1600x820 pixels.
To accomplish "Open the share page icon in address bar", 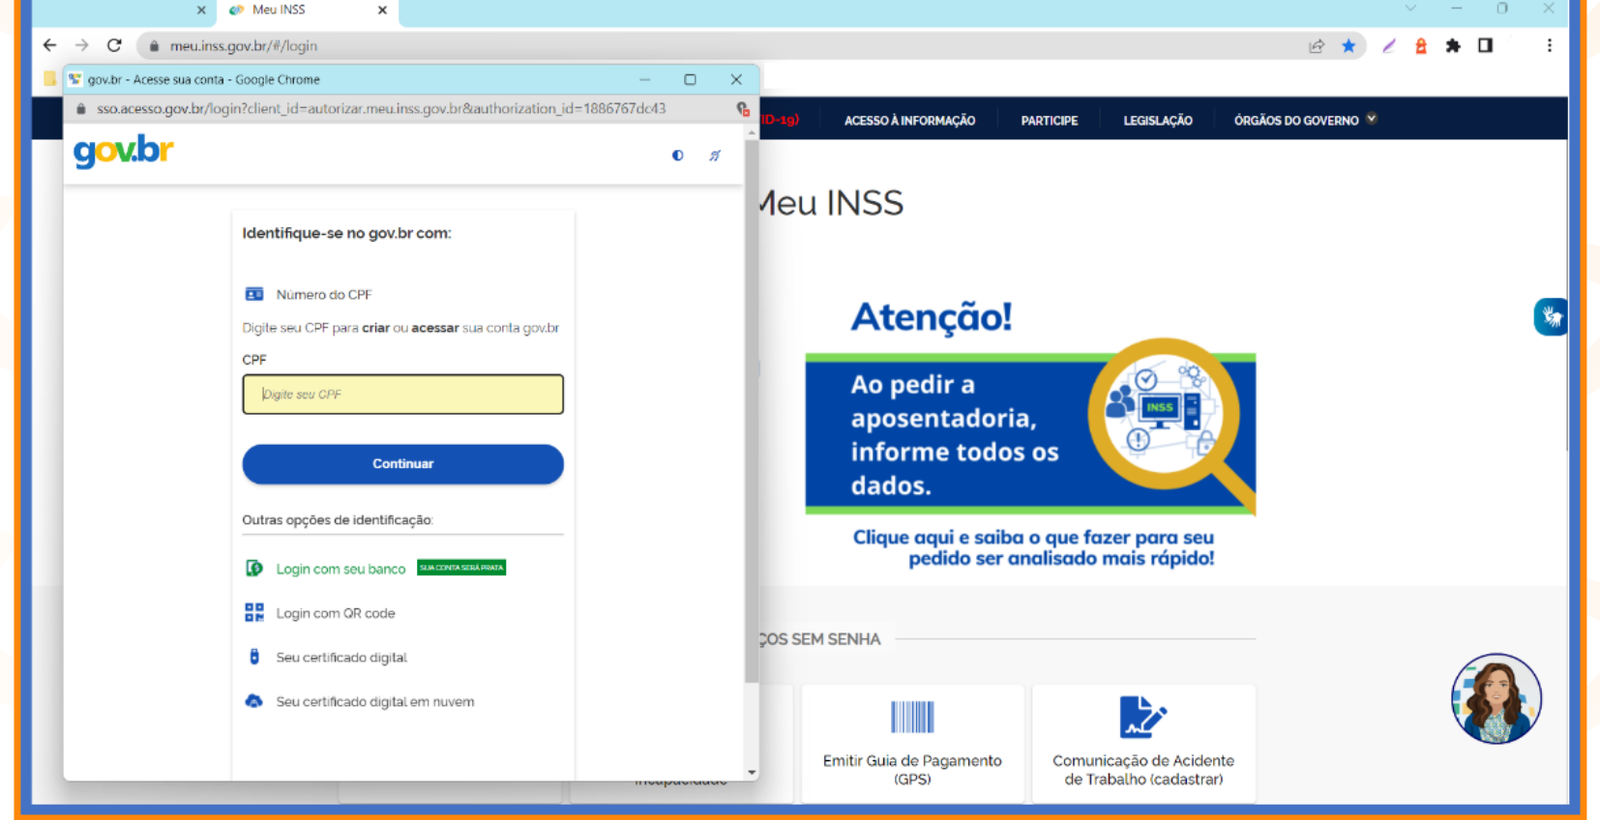I will pyautogui.click(x=1317, y=45).
